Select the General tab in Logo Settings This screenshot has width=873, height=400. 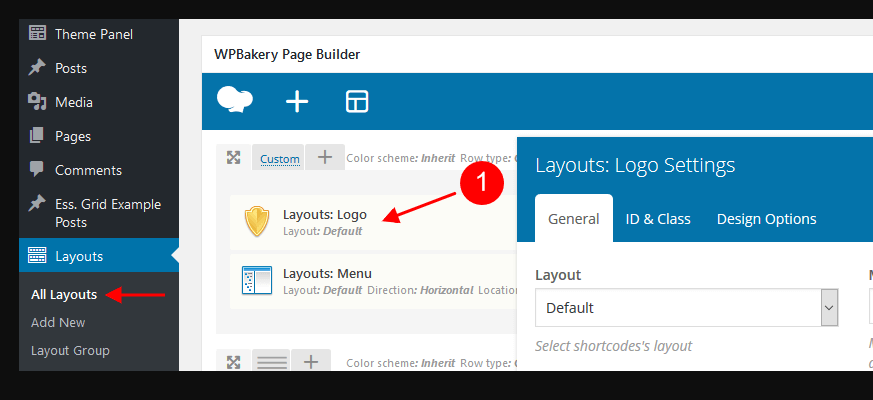[574, 219]
